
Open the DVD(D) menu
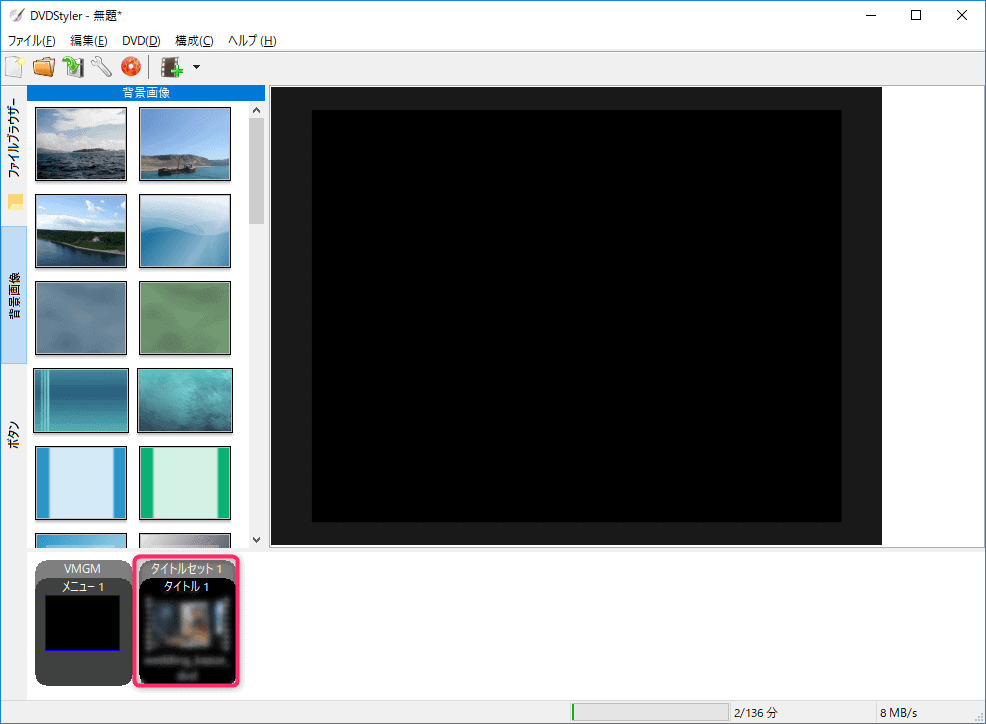tap(141, 41)
